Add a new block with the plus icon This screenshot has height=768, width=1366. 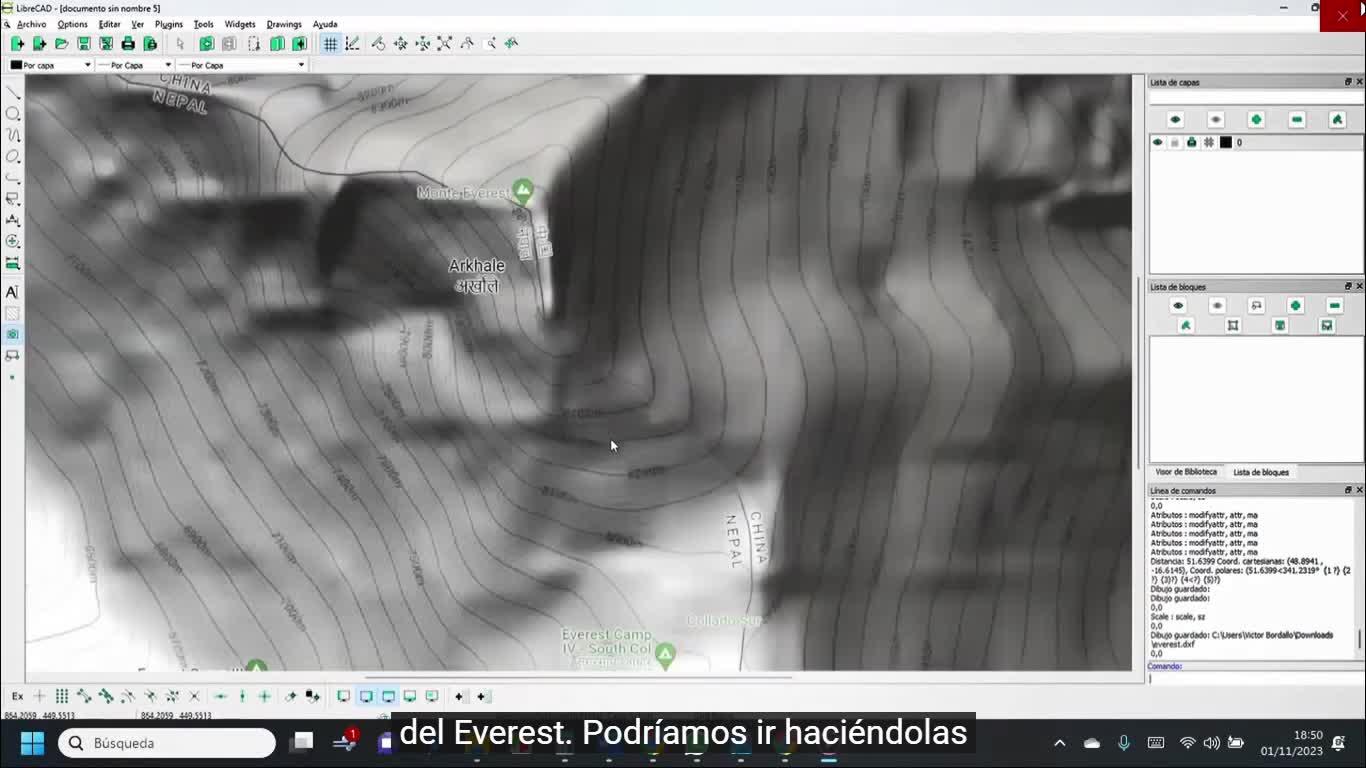[x=1295, y=306]
